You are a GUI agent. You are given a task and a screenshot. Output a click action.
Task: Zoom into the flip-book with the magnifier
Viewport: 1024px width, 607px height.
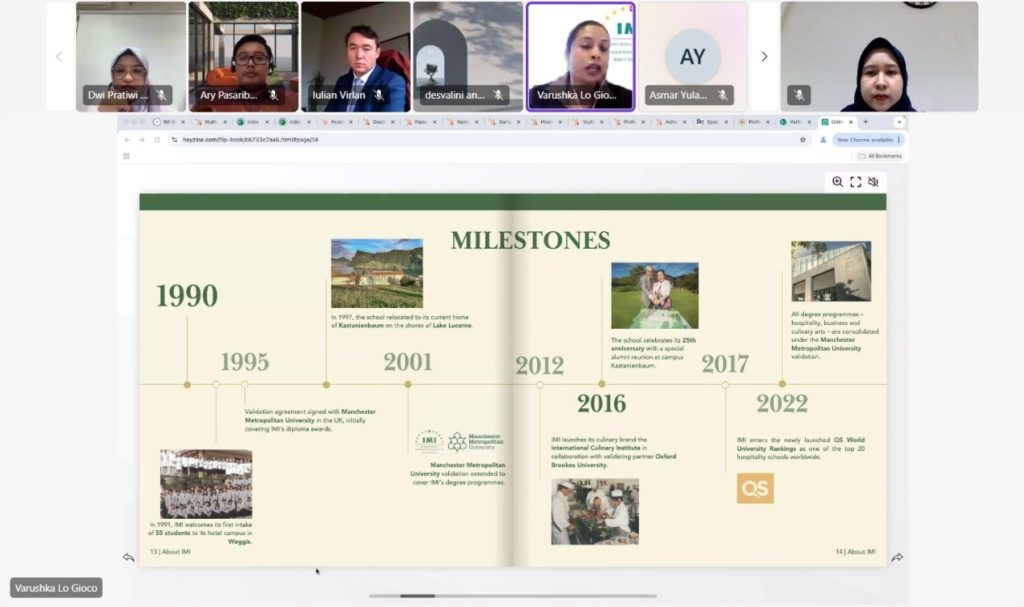pos(837,182)
